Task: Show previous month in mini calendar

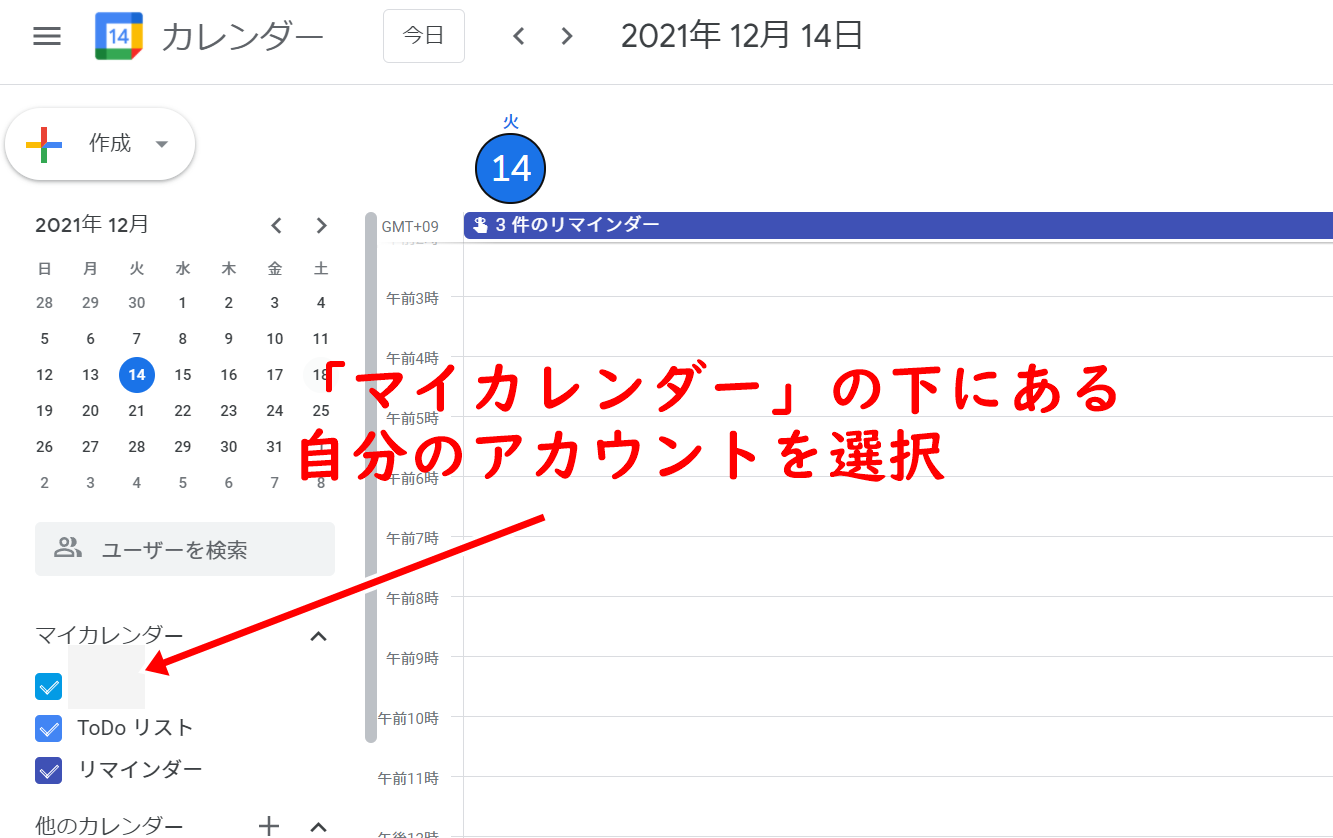Action: 277,226
